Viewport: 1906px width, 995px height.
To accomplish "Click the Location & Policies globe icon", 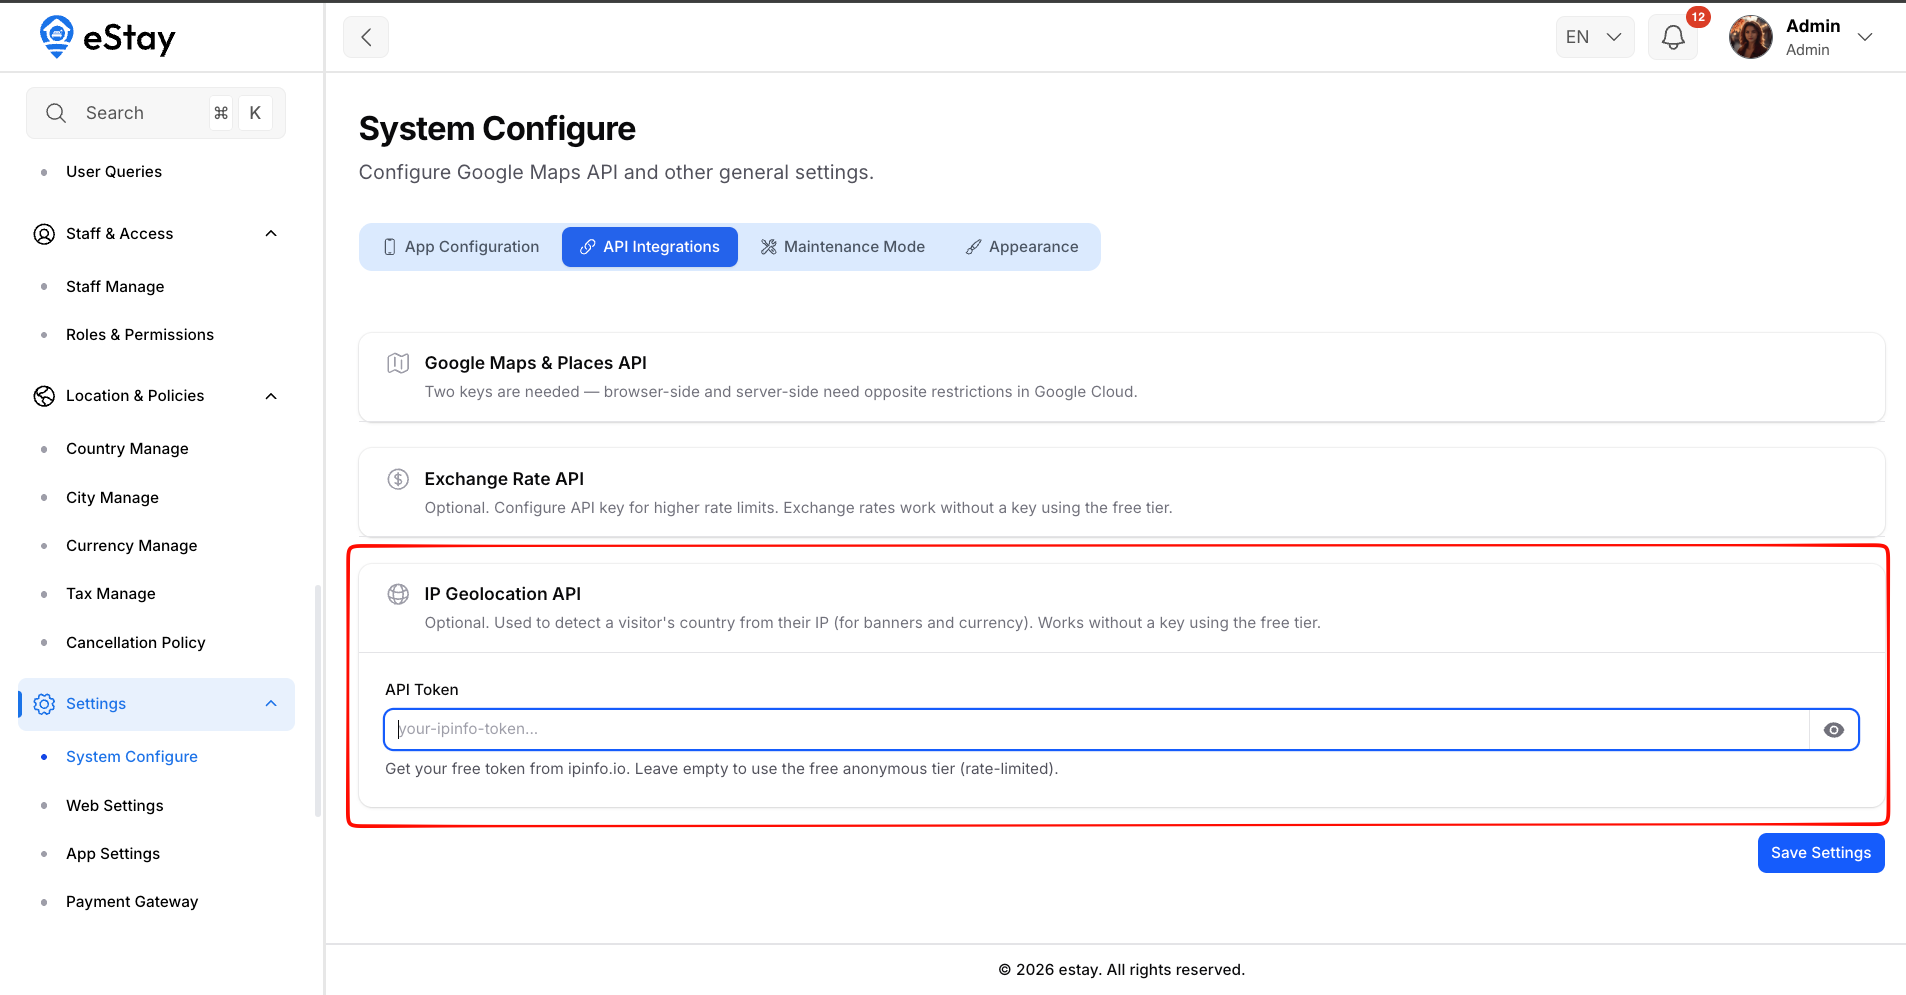I will [44, 396].
